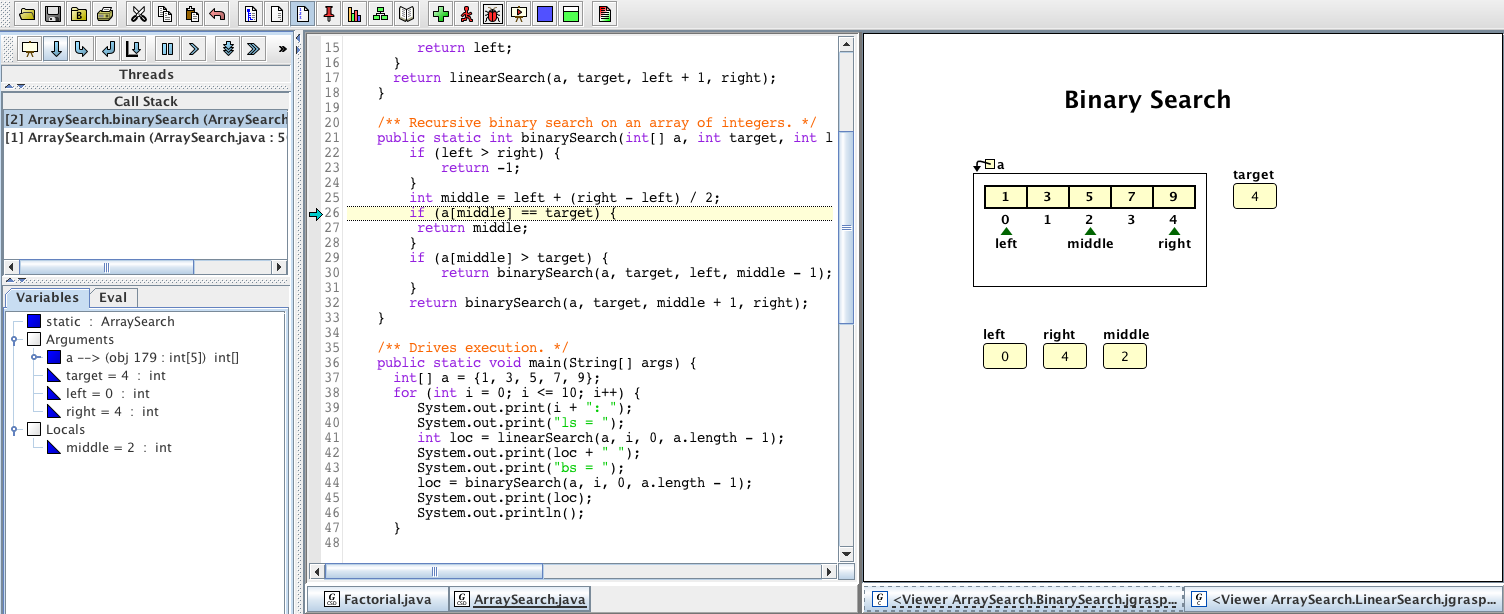
Task: Open documentation with the book icon
Action: pos(407,14)
